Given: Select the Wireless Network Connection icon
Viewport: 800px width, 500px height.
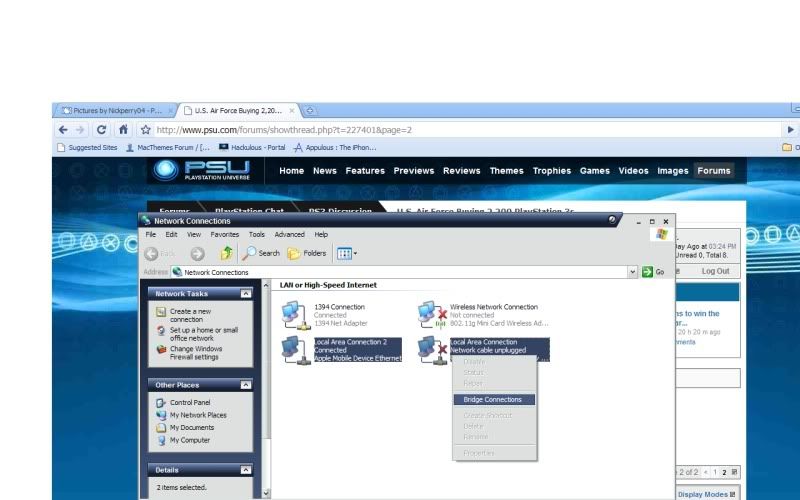Looking at the screenshot, I should [431, 315].
